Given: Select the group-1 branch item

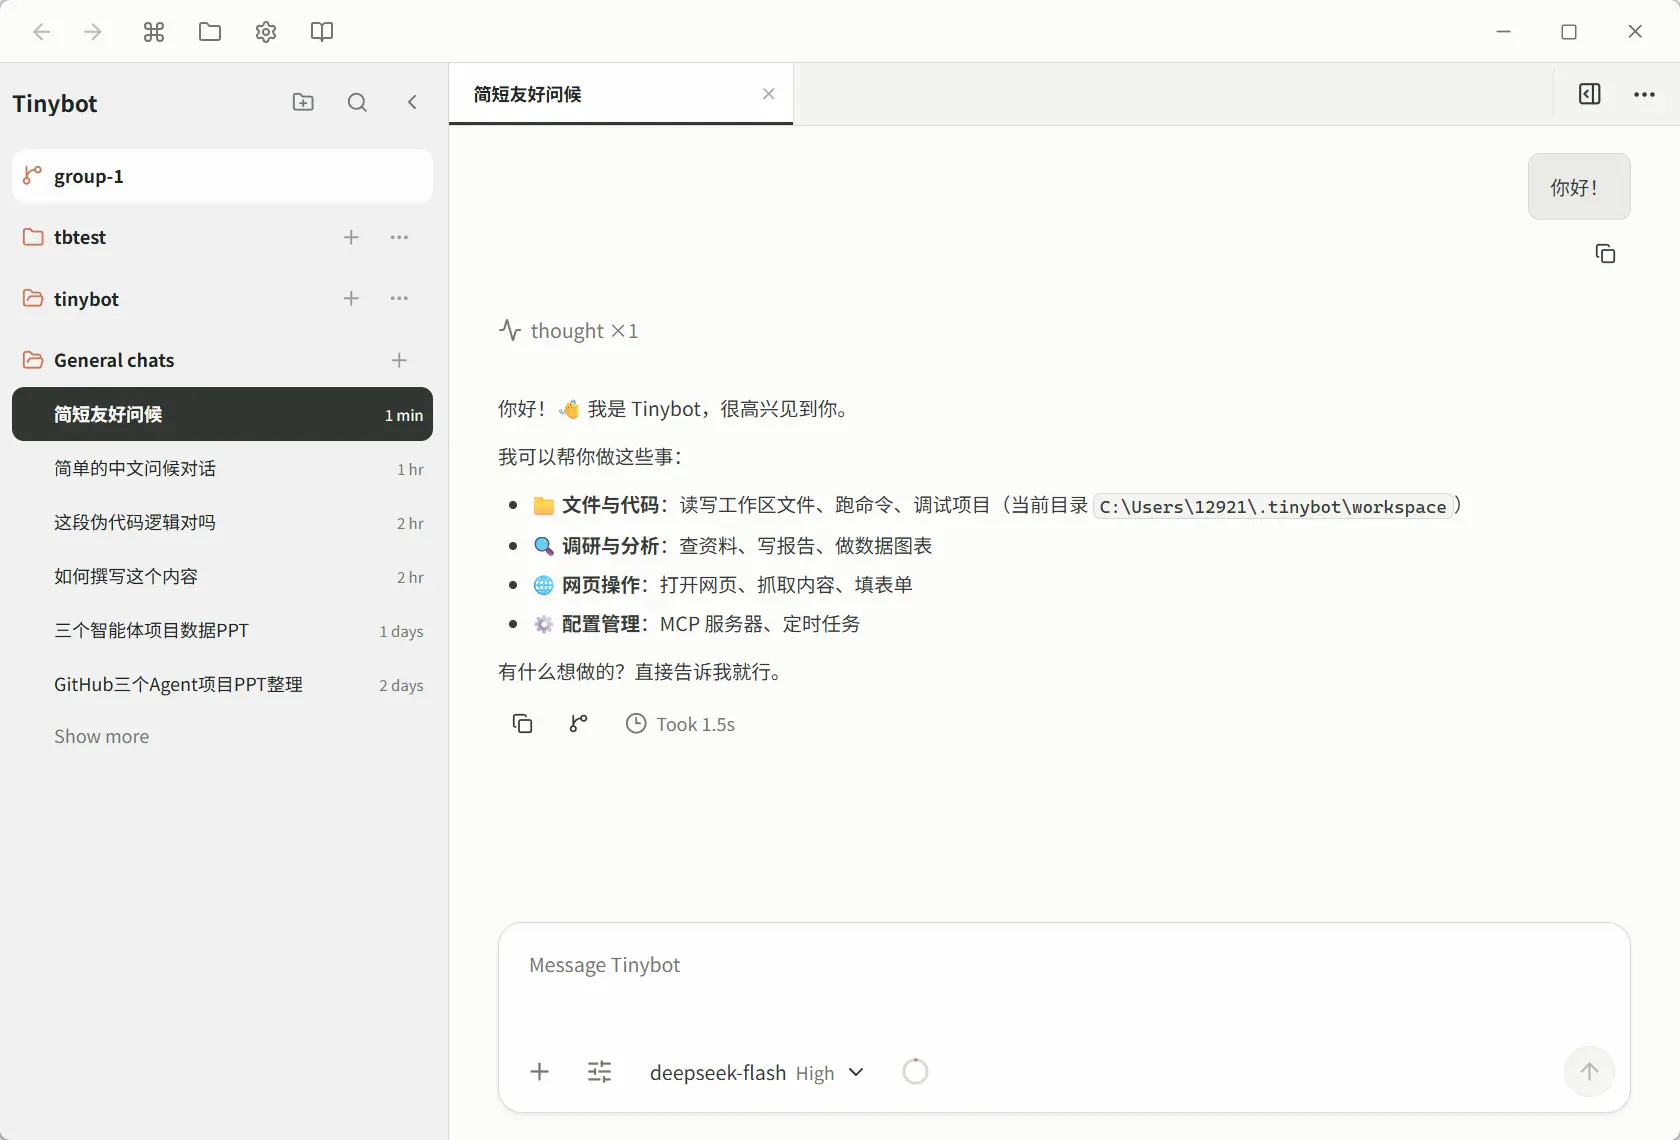Looking at the screenshot, I should click(x=222, y=176).
